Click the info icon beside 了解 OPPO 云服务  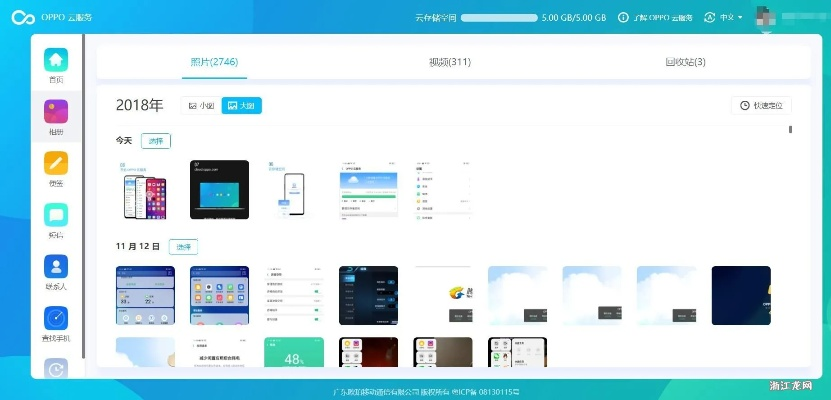624,18
